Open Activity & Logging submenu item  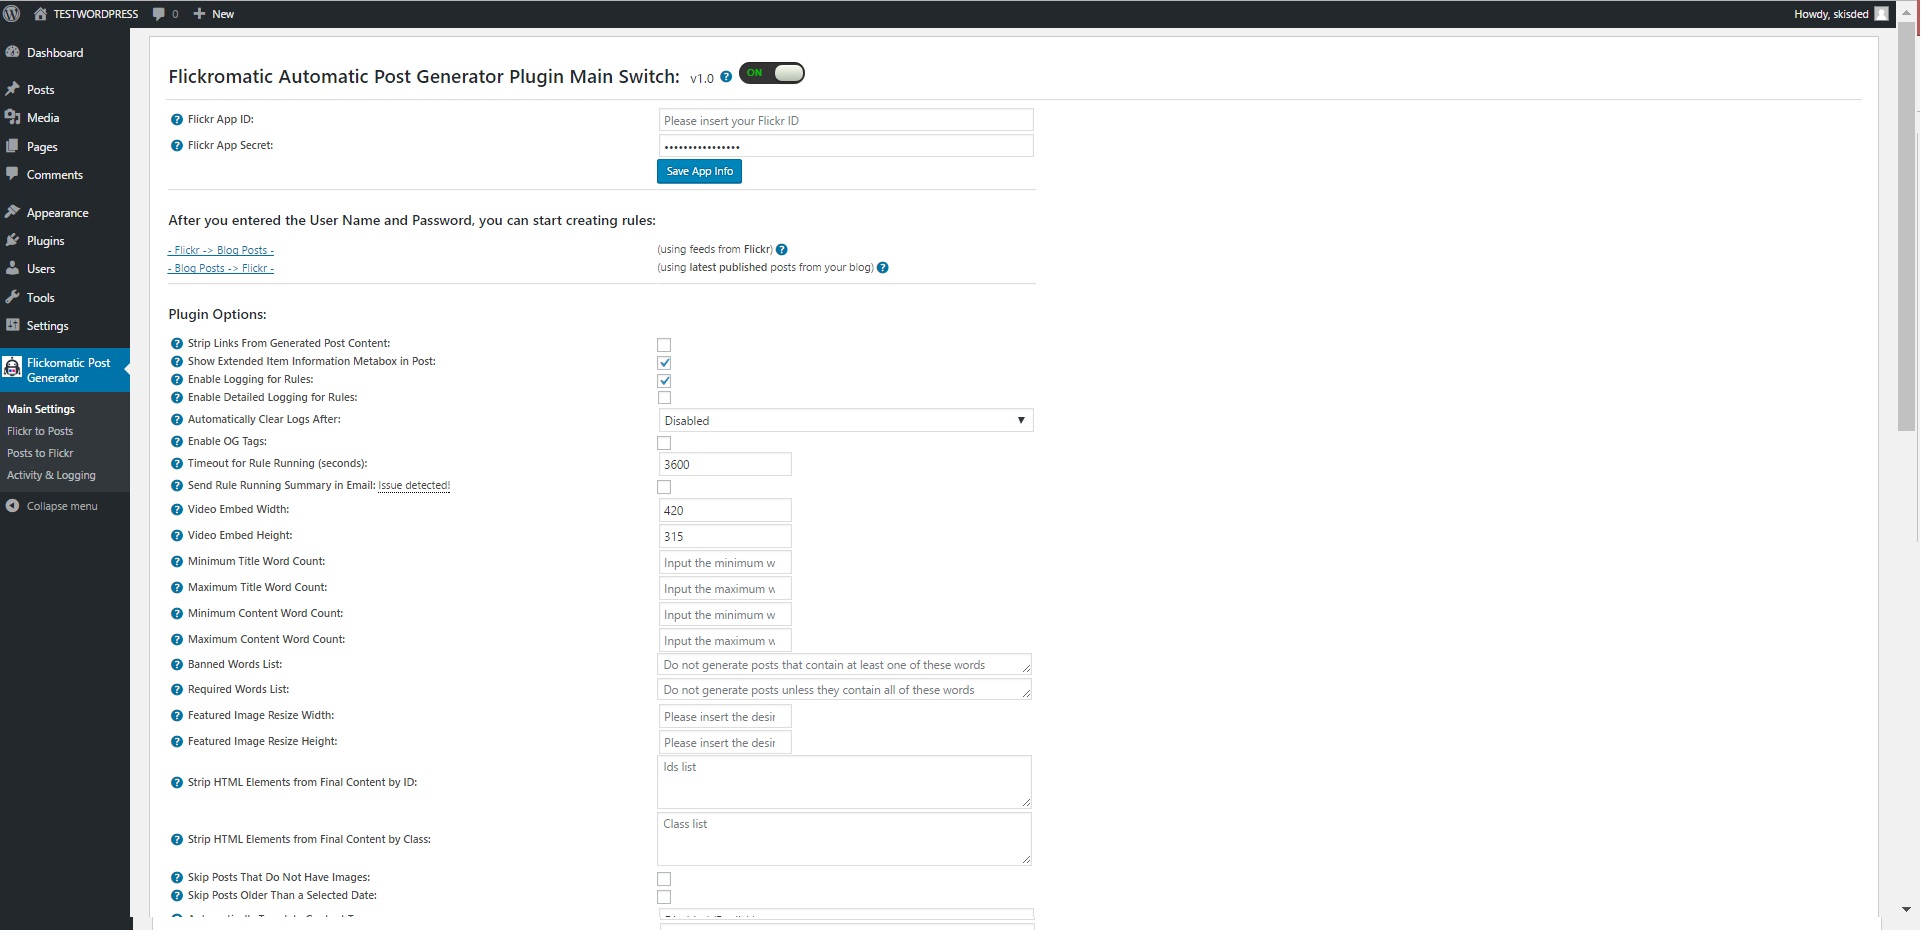pyautogui.click(x=51, y=475)
